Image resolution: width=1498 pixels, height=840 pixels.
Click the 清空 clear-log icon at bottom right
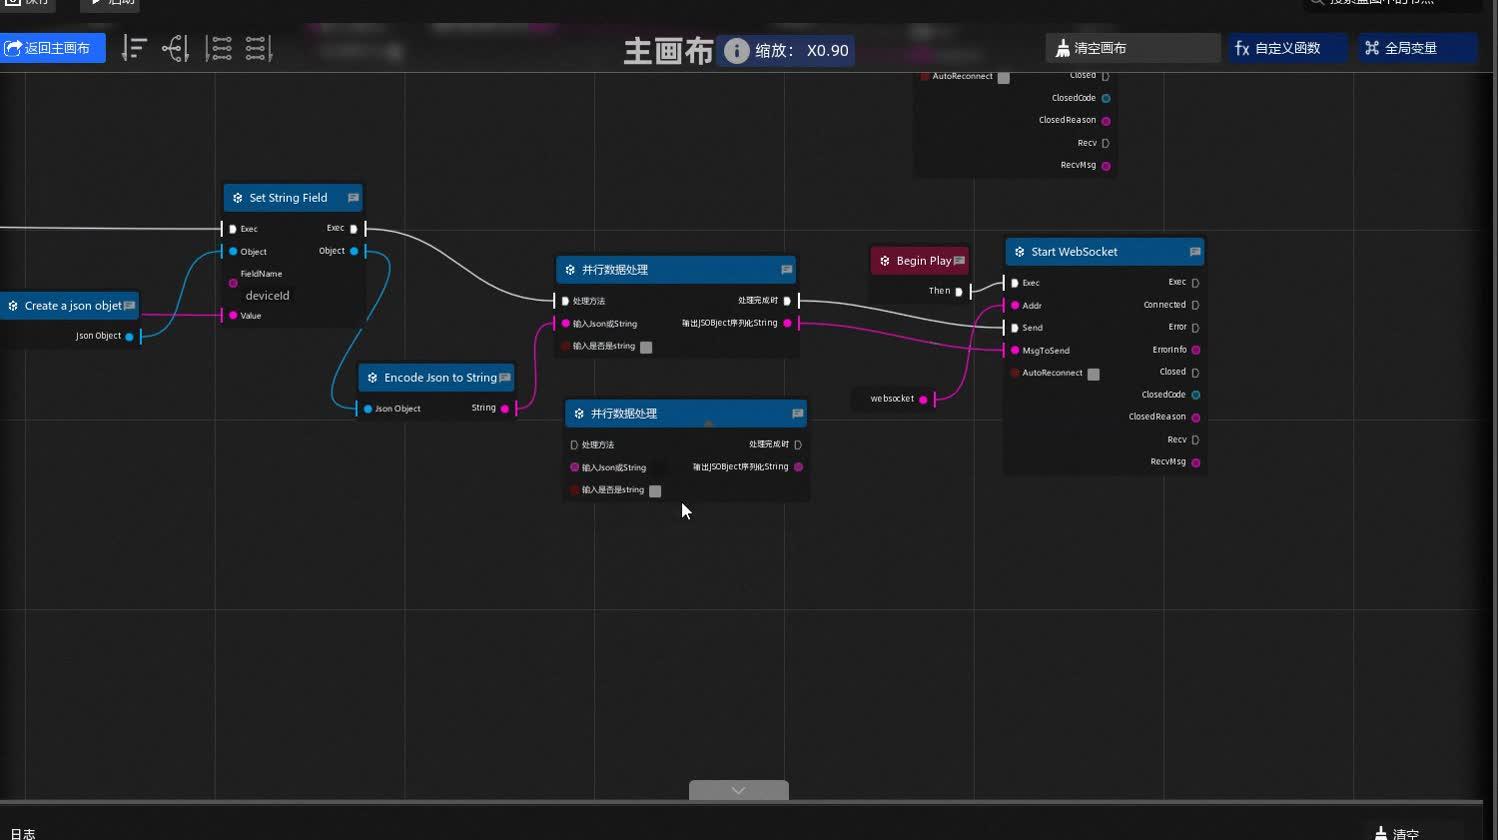point(1381,831)
